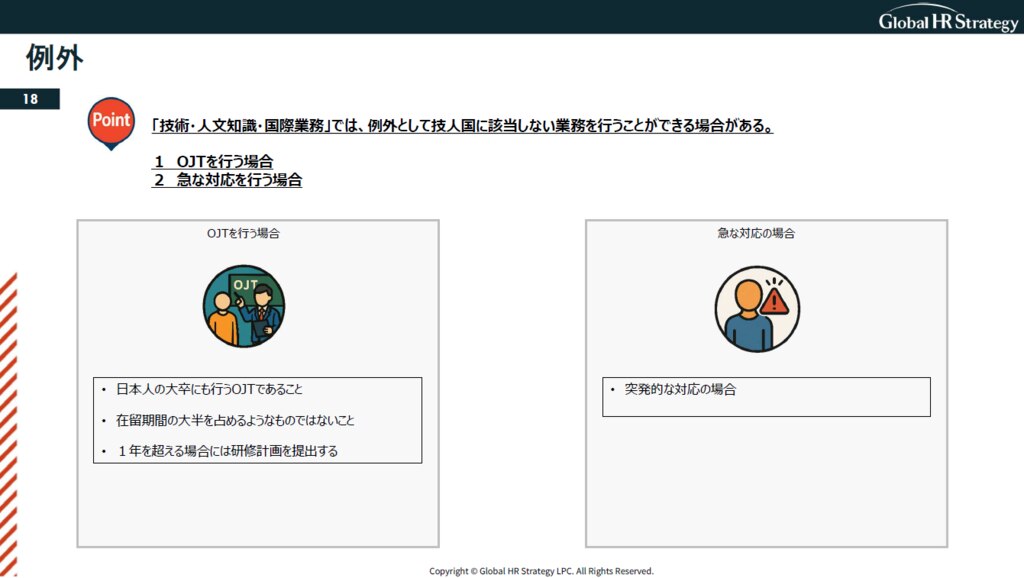Click the slide title 例外
1024x578 pixels.
[x=54, y=59]
